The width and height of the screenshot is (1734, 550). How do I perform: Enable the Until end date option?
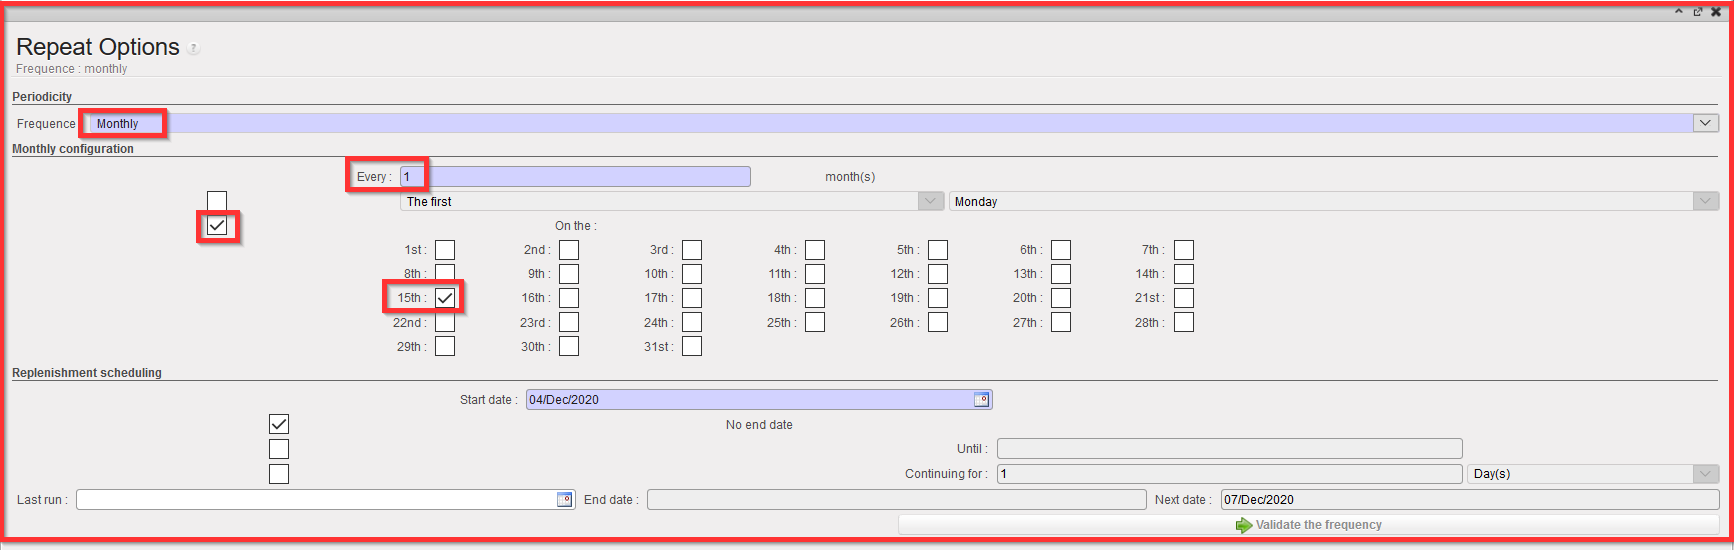279,449
